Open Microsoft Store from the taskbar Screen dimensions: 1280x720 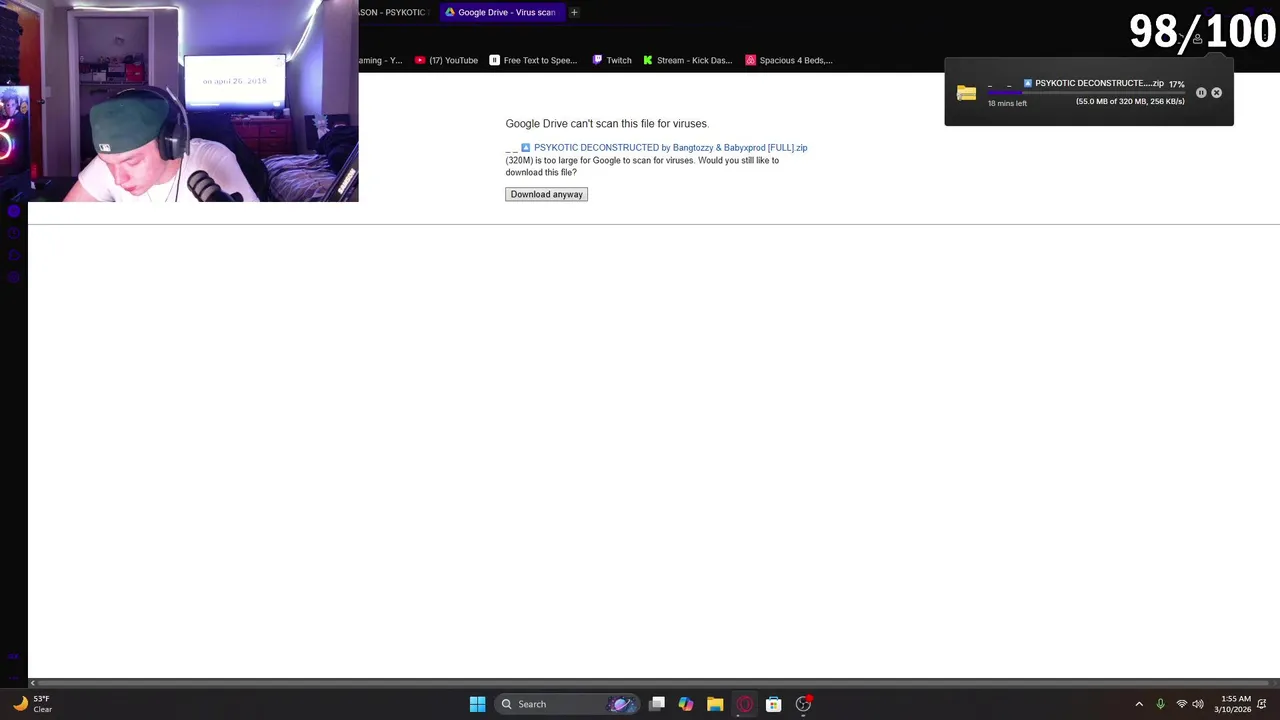pos(773,704)
